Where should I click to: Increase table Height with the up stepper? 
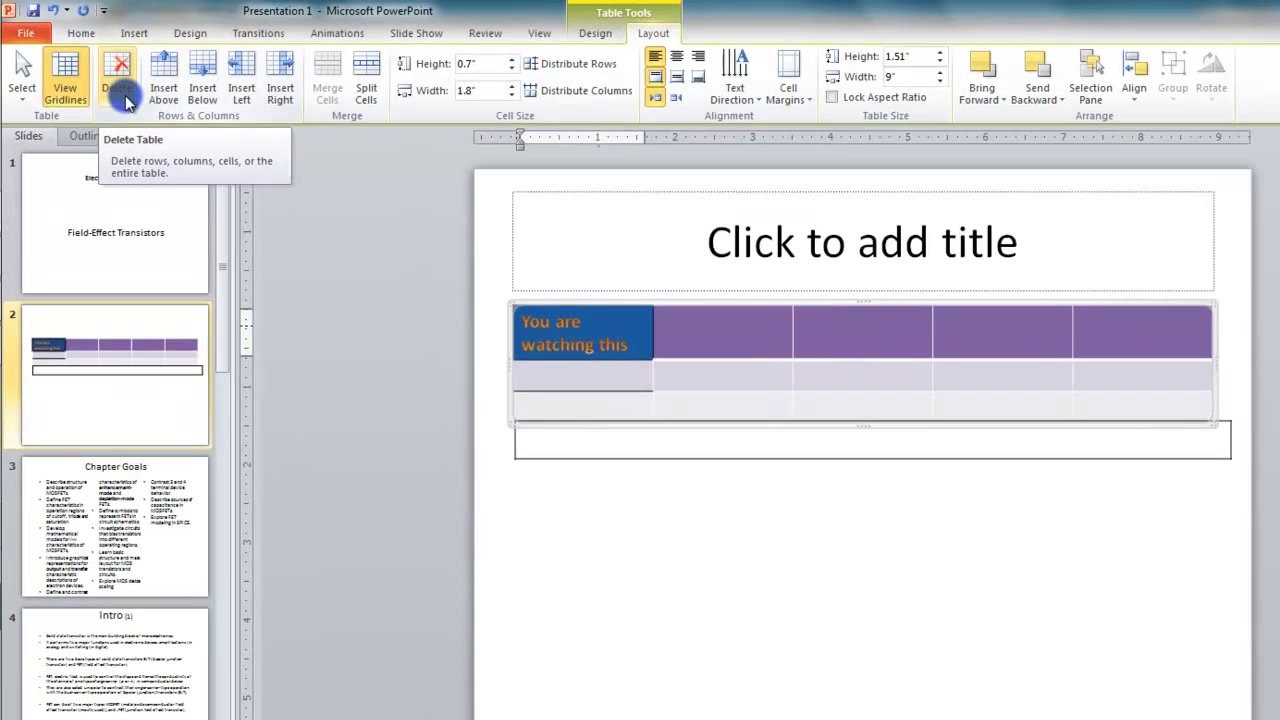point(940,52)
